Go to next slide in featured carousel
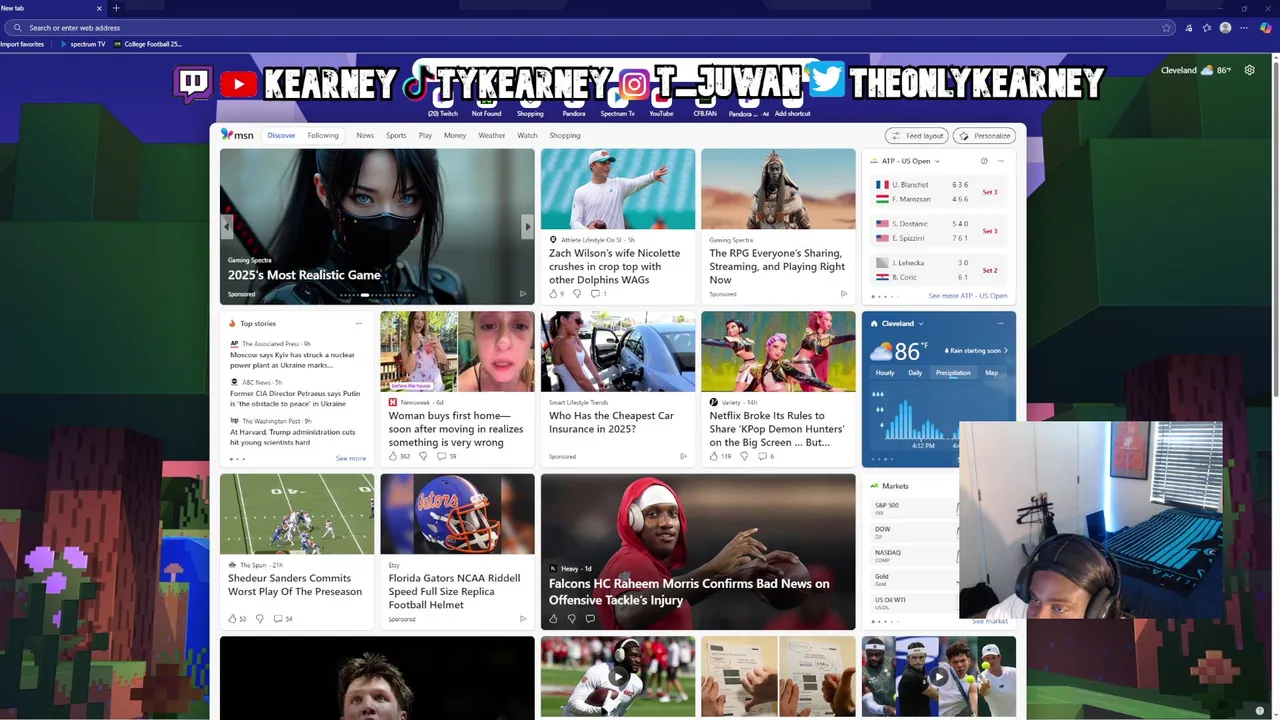Viewport: 1280px width, 720px height. tap(527, 227)
